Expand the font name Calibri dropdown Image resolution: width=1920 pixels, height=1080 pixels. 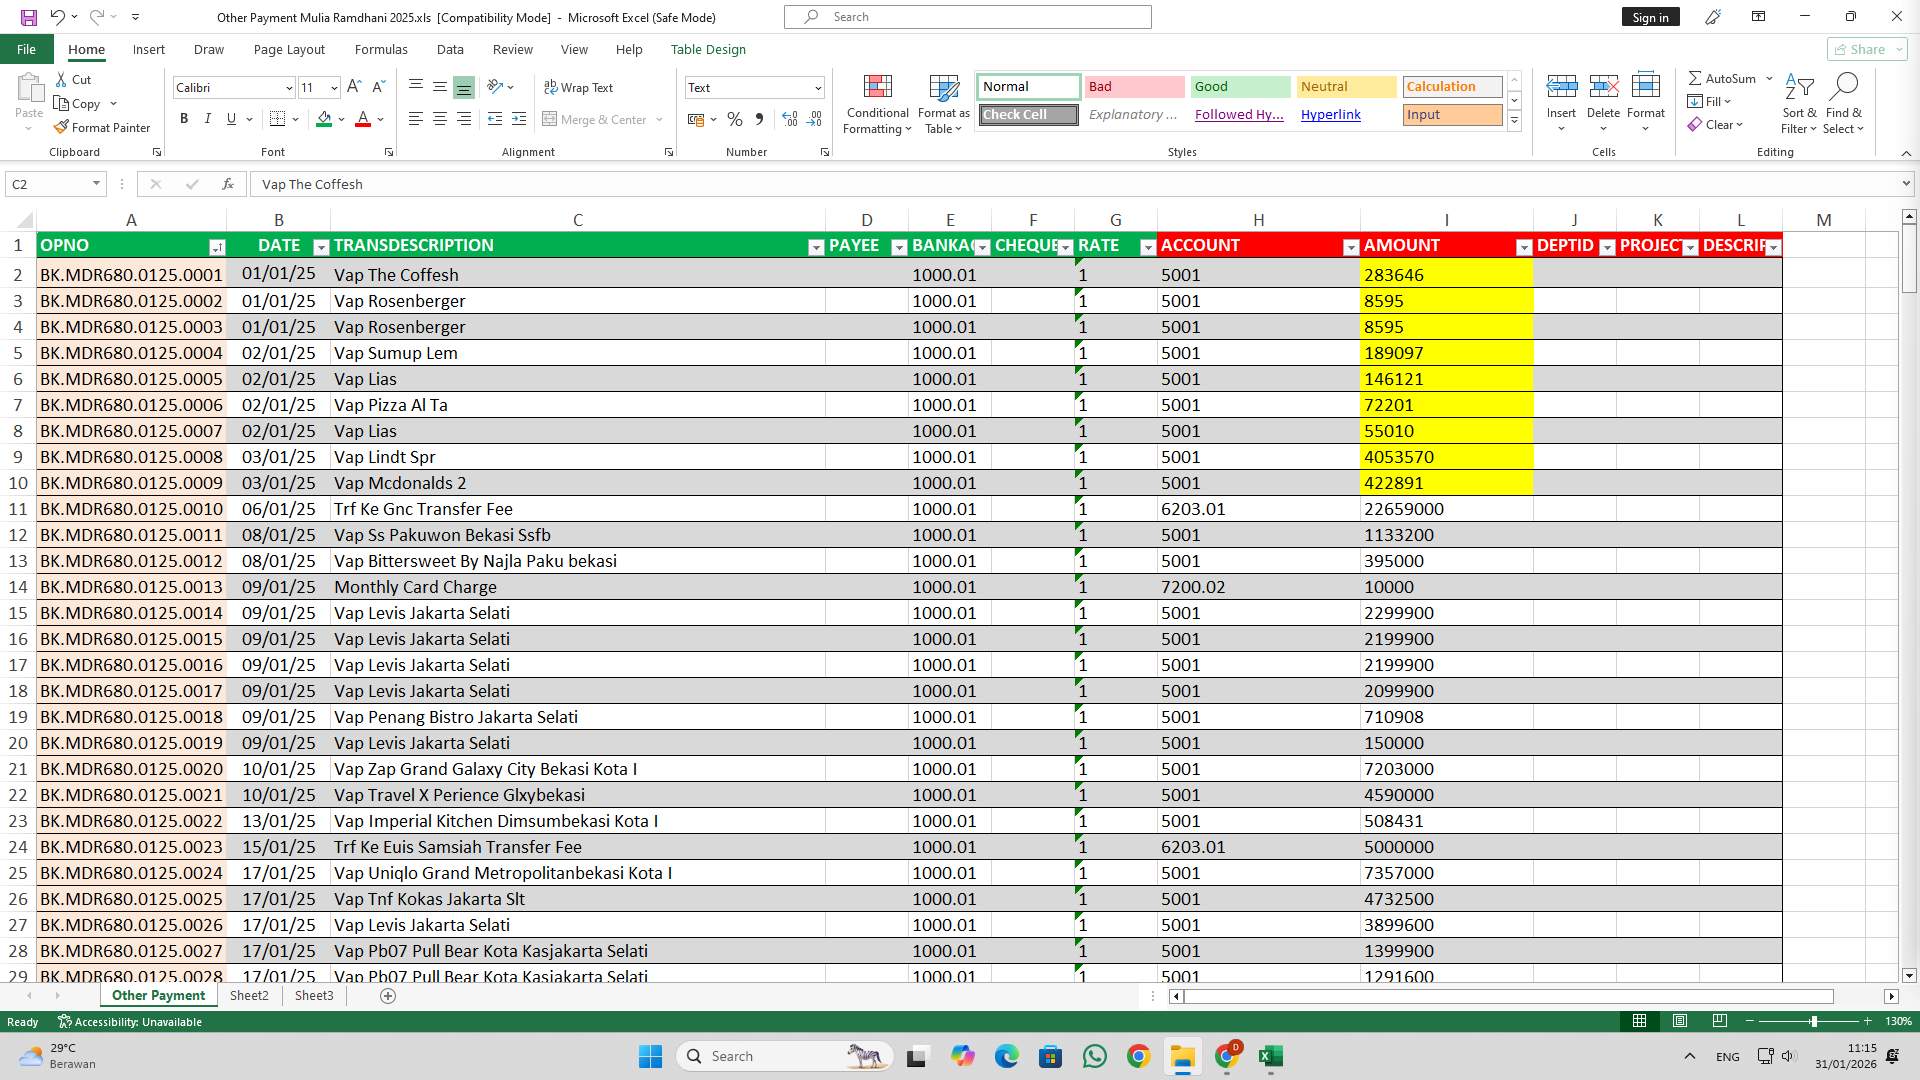(289, 88)
